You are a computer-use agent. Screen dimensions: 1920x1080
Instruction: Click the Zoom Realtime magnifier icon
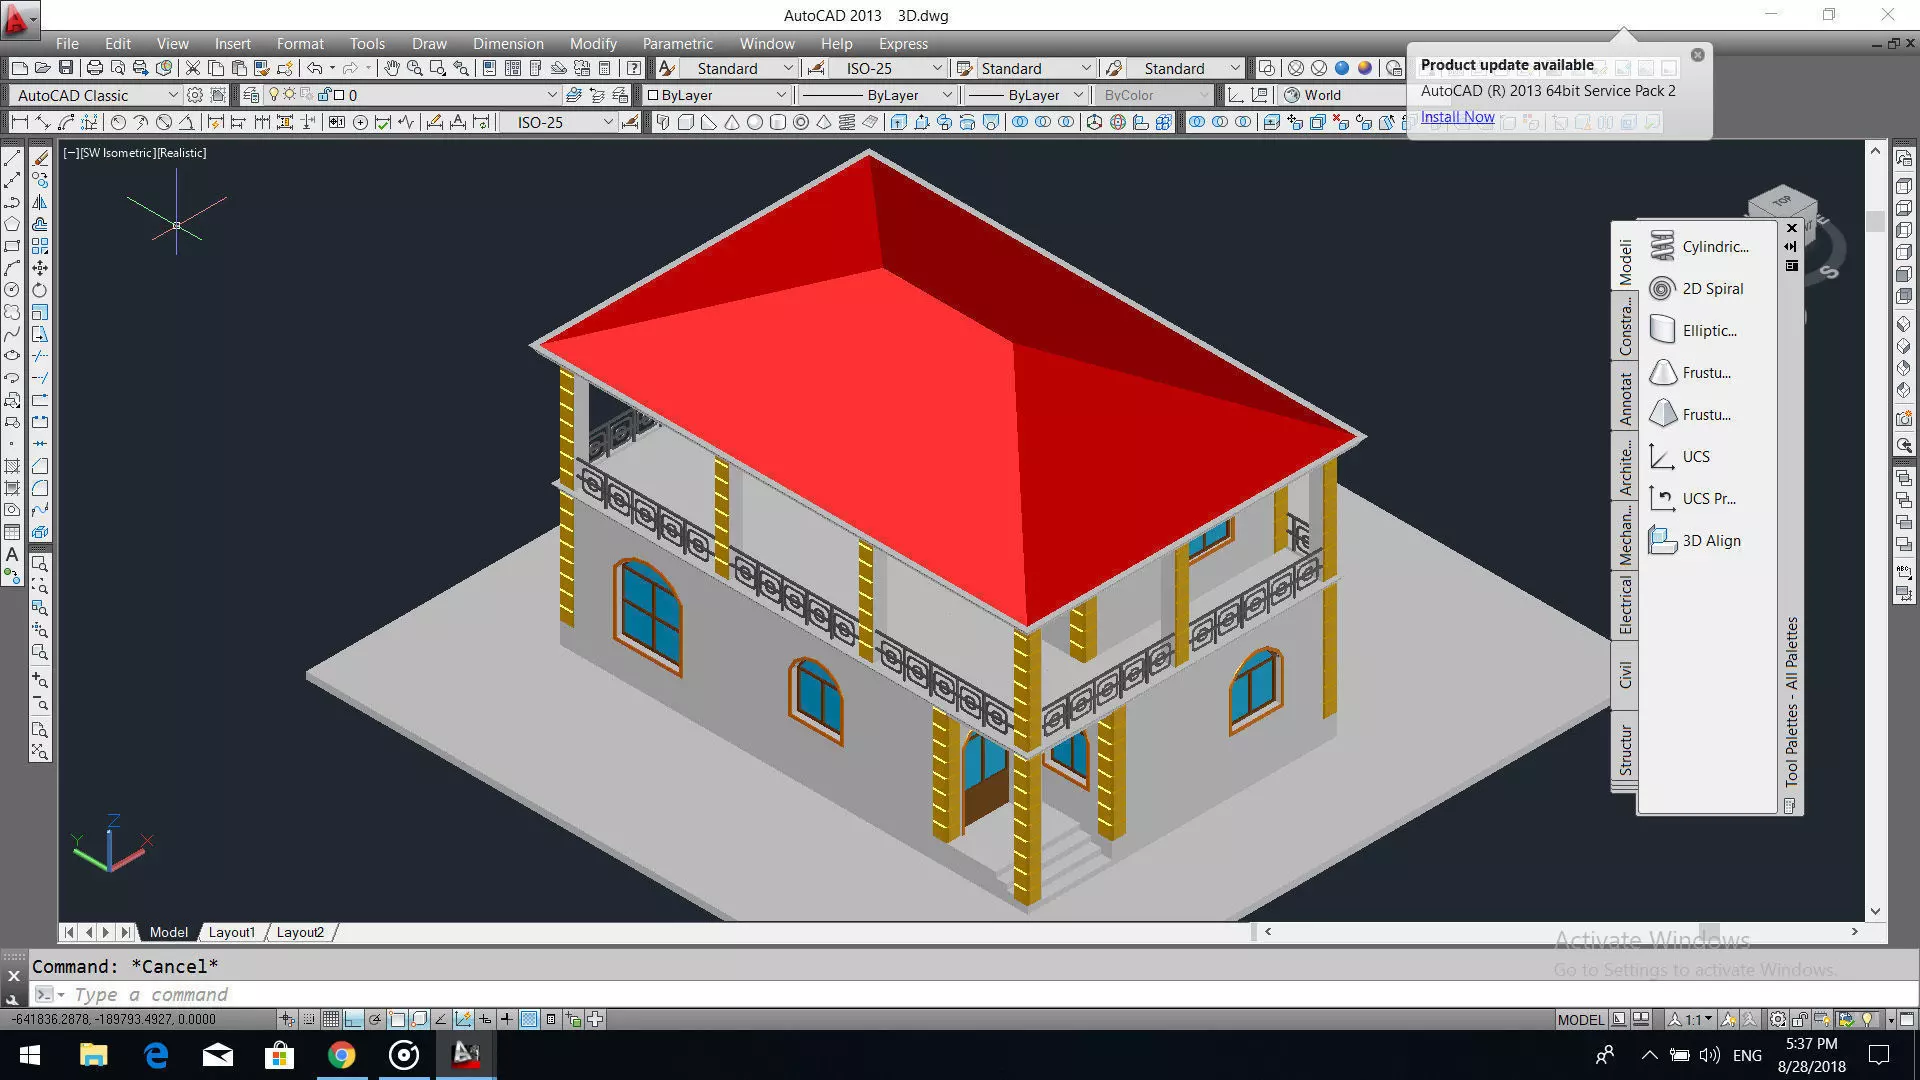click(x=414, y=68)
